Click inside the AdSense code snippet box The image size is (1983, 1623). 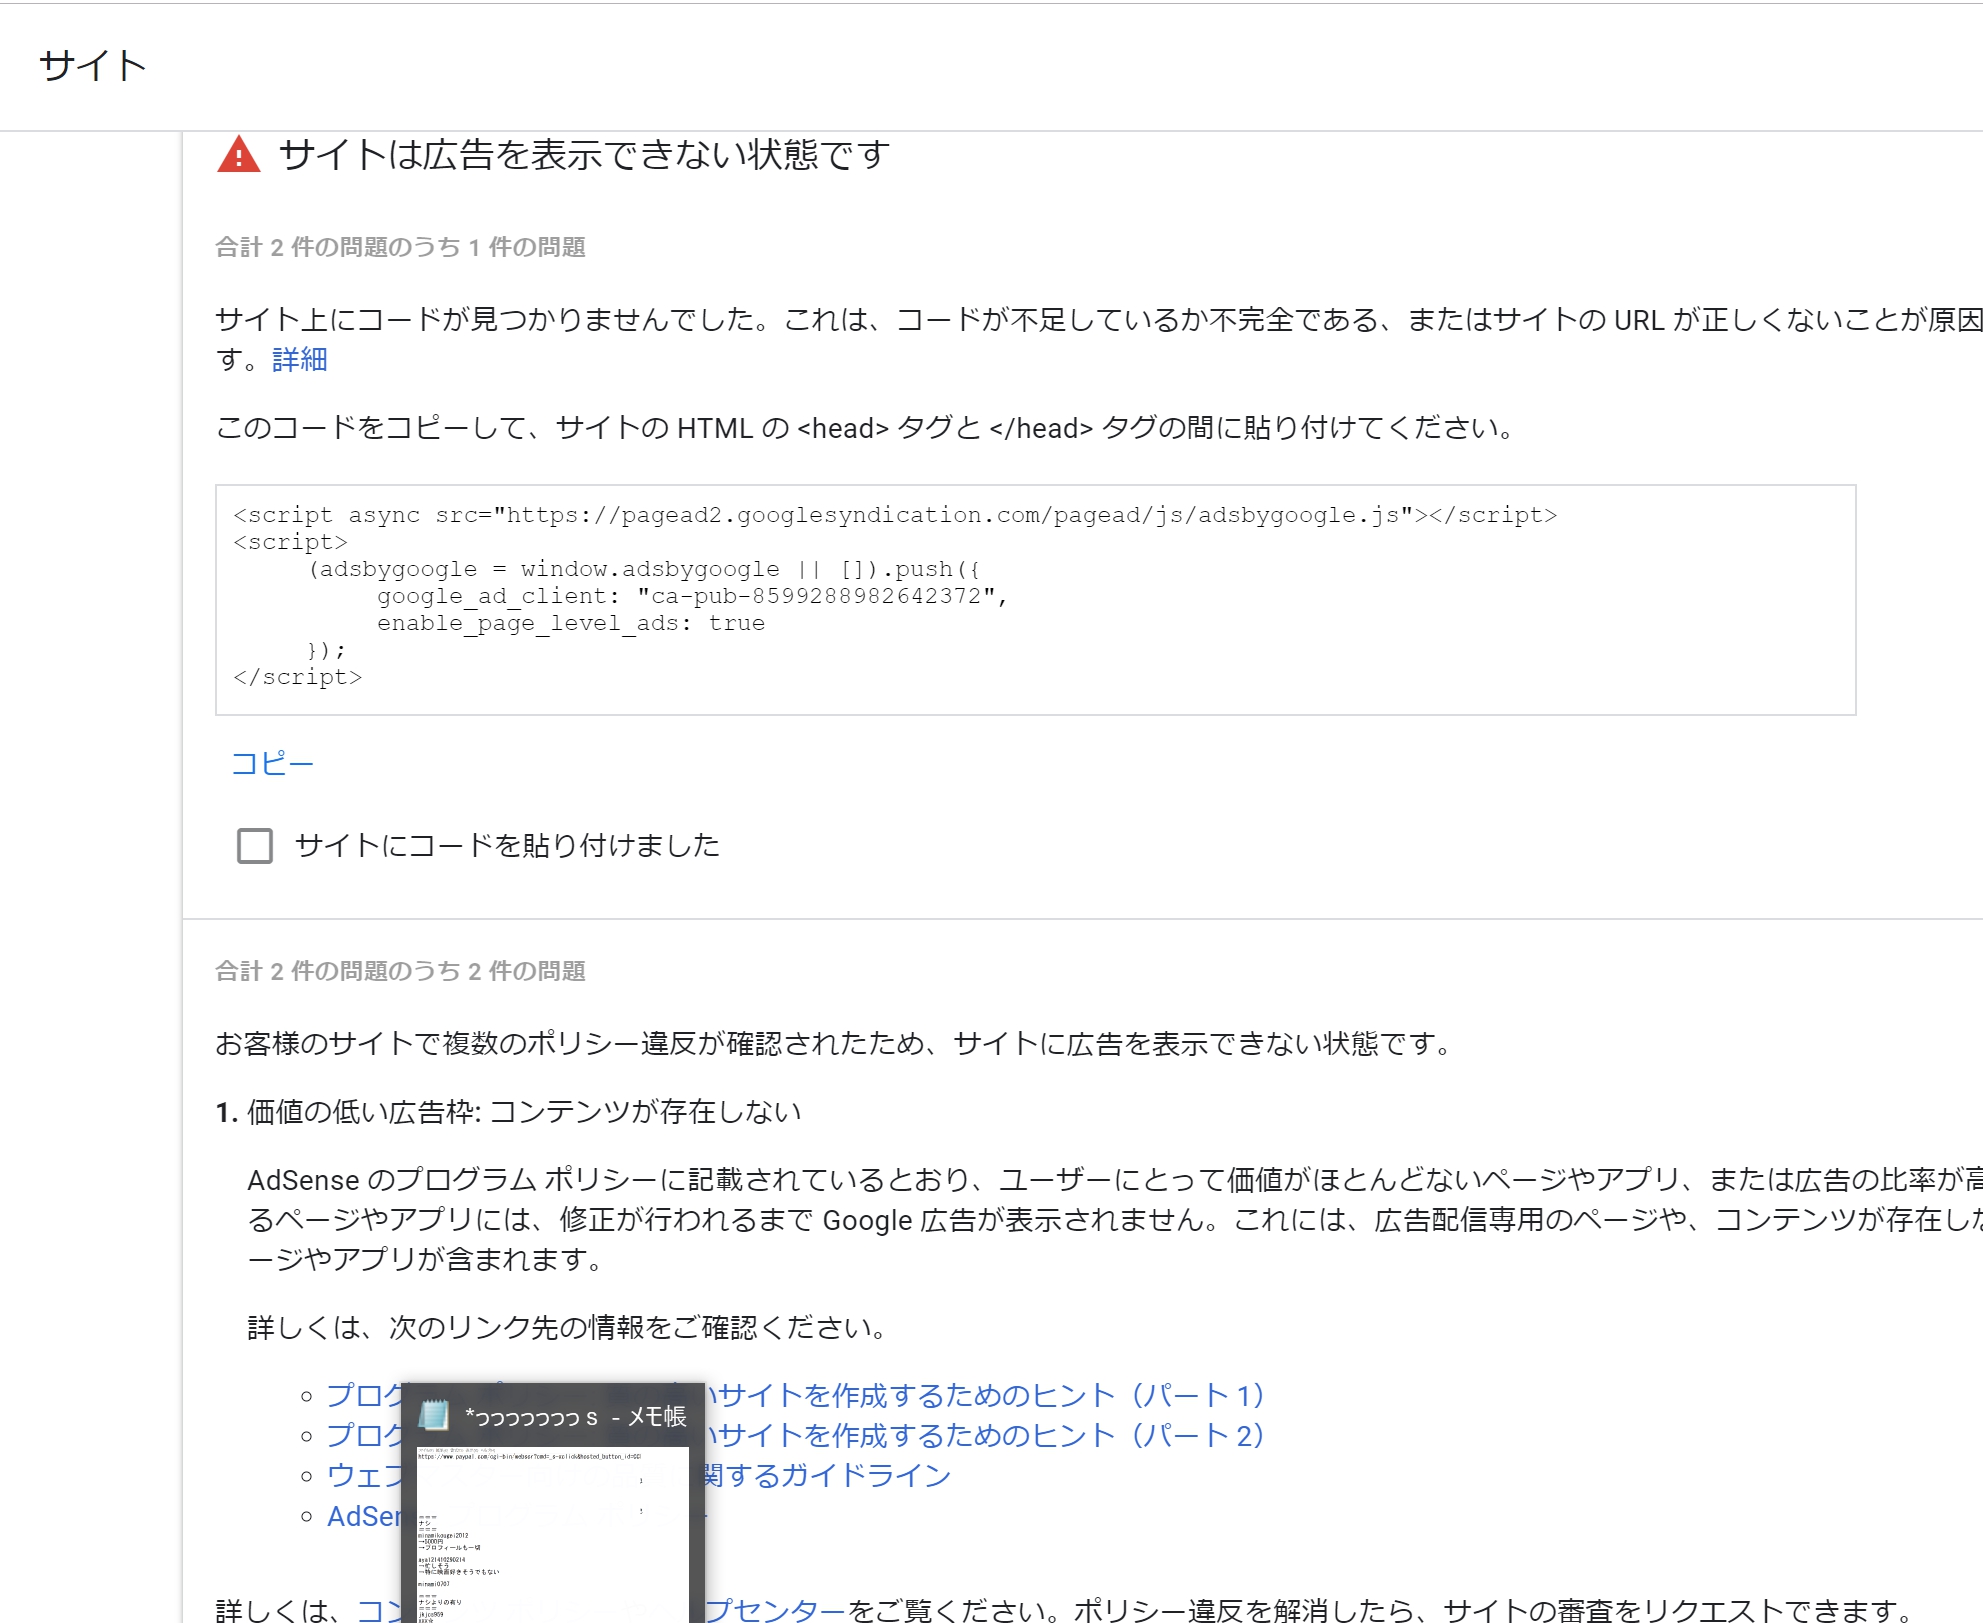pos(1035,600)
